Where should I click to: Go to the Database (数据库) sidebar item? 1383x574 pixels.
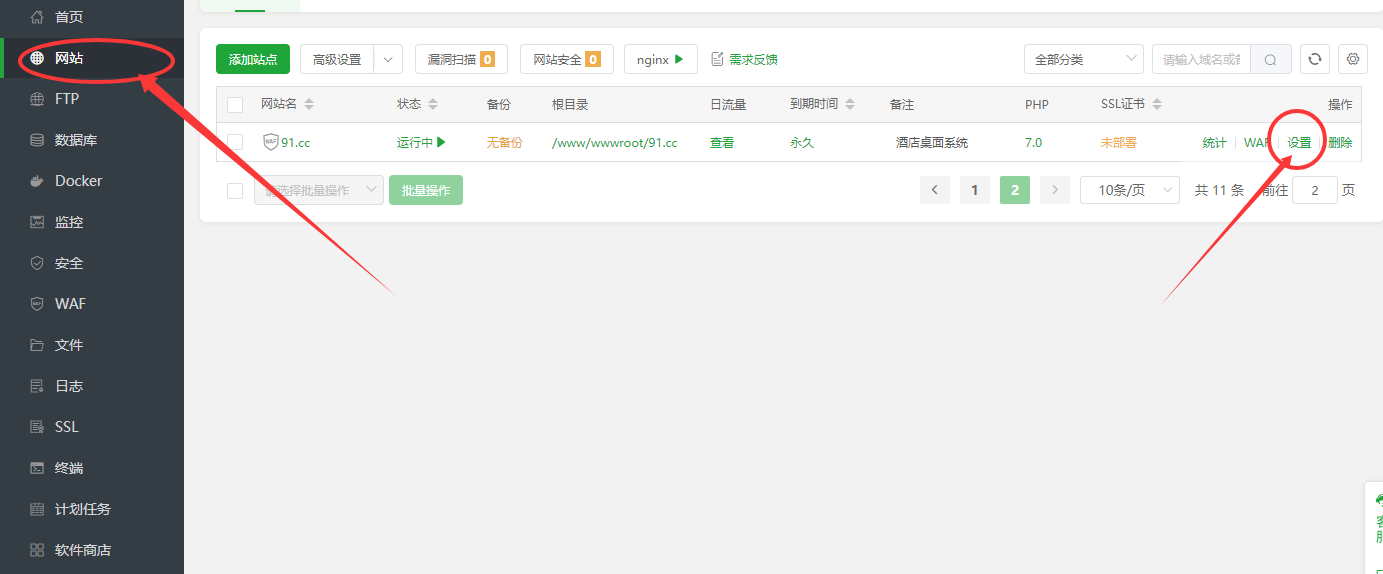click(75, 140)
